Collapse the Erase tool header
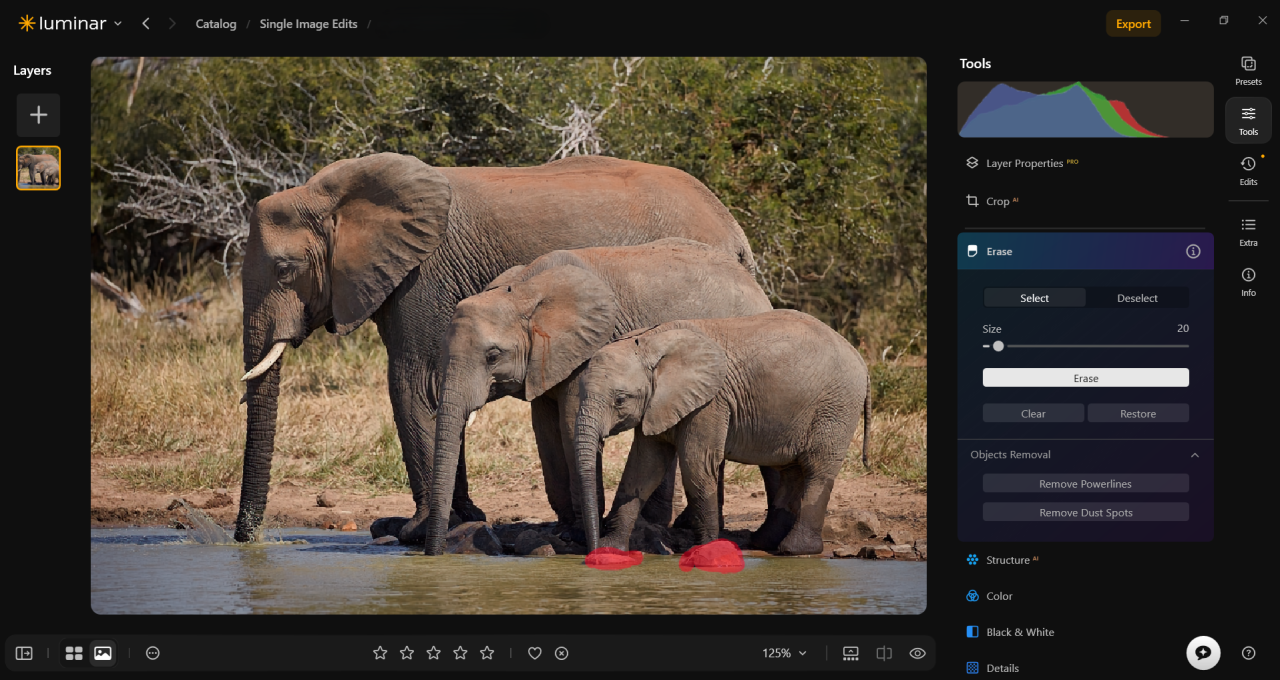 pyautogui.click(x=1085, y=251)
